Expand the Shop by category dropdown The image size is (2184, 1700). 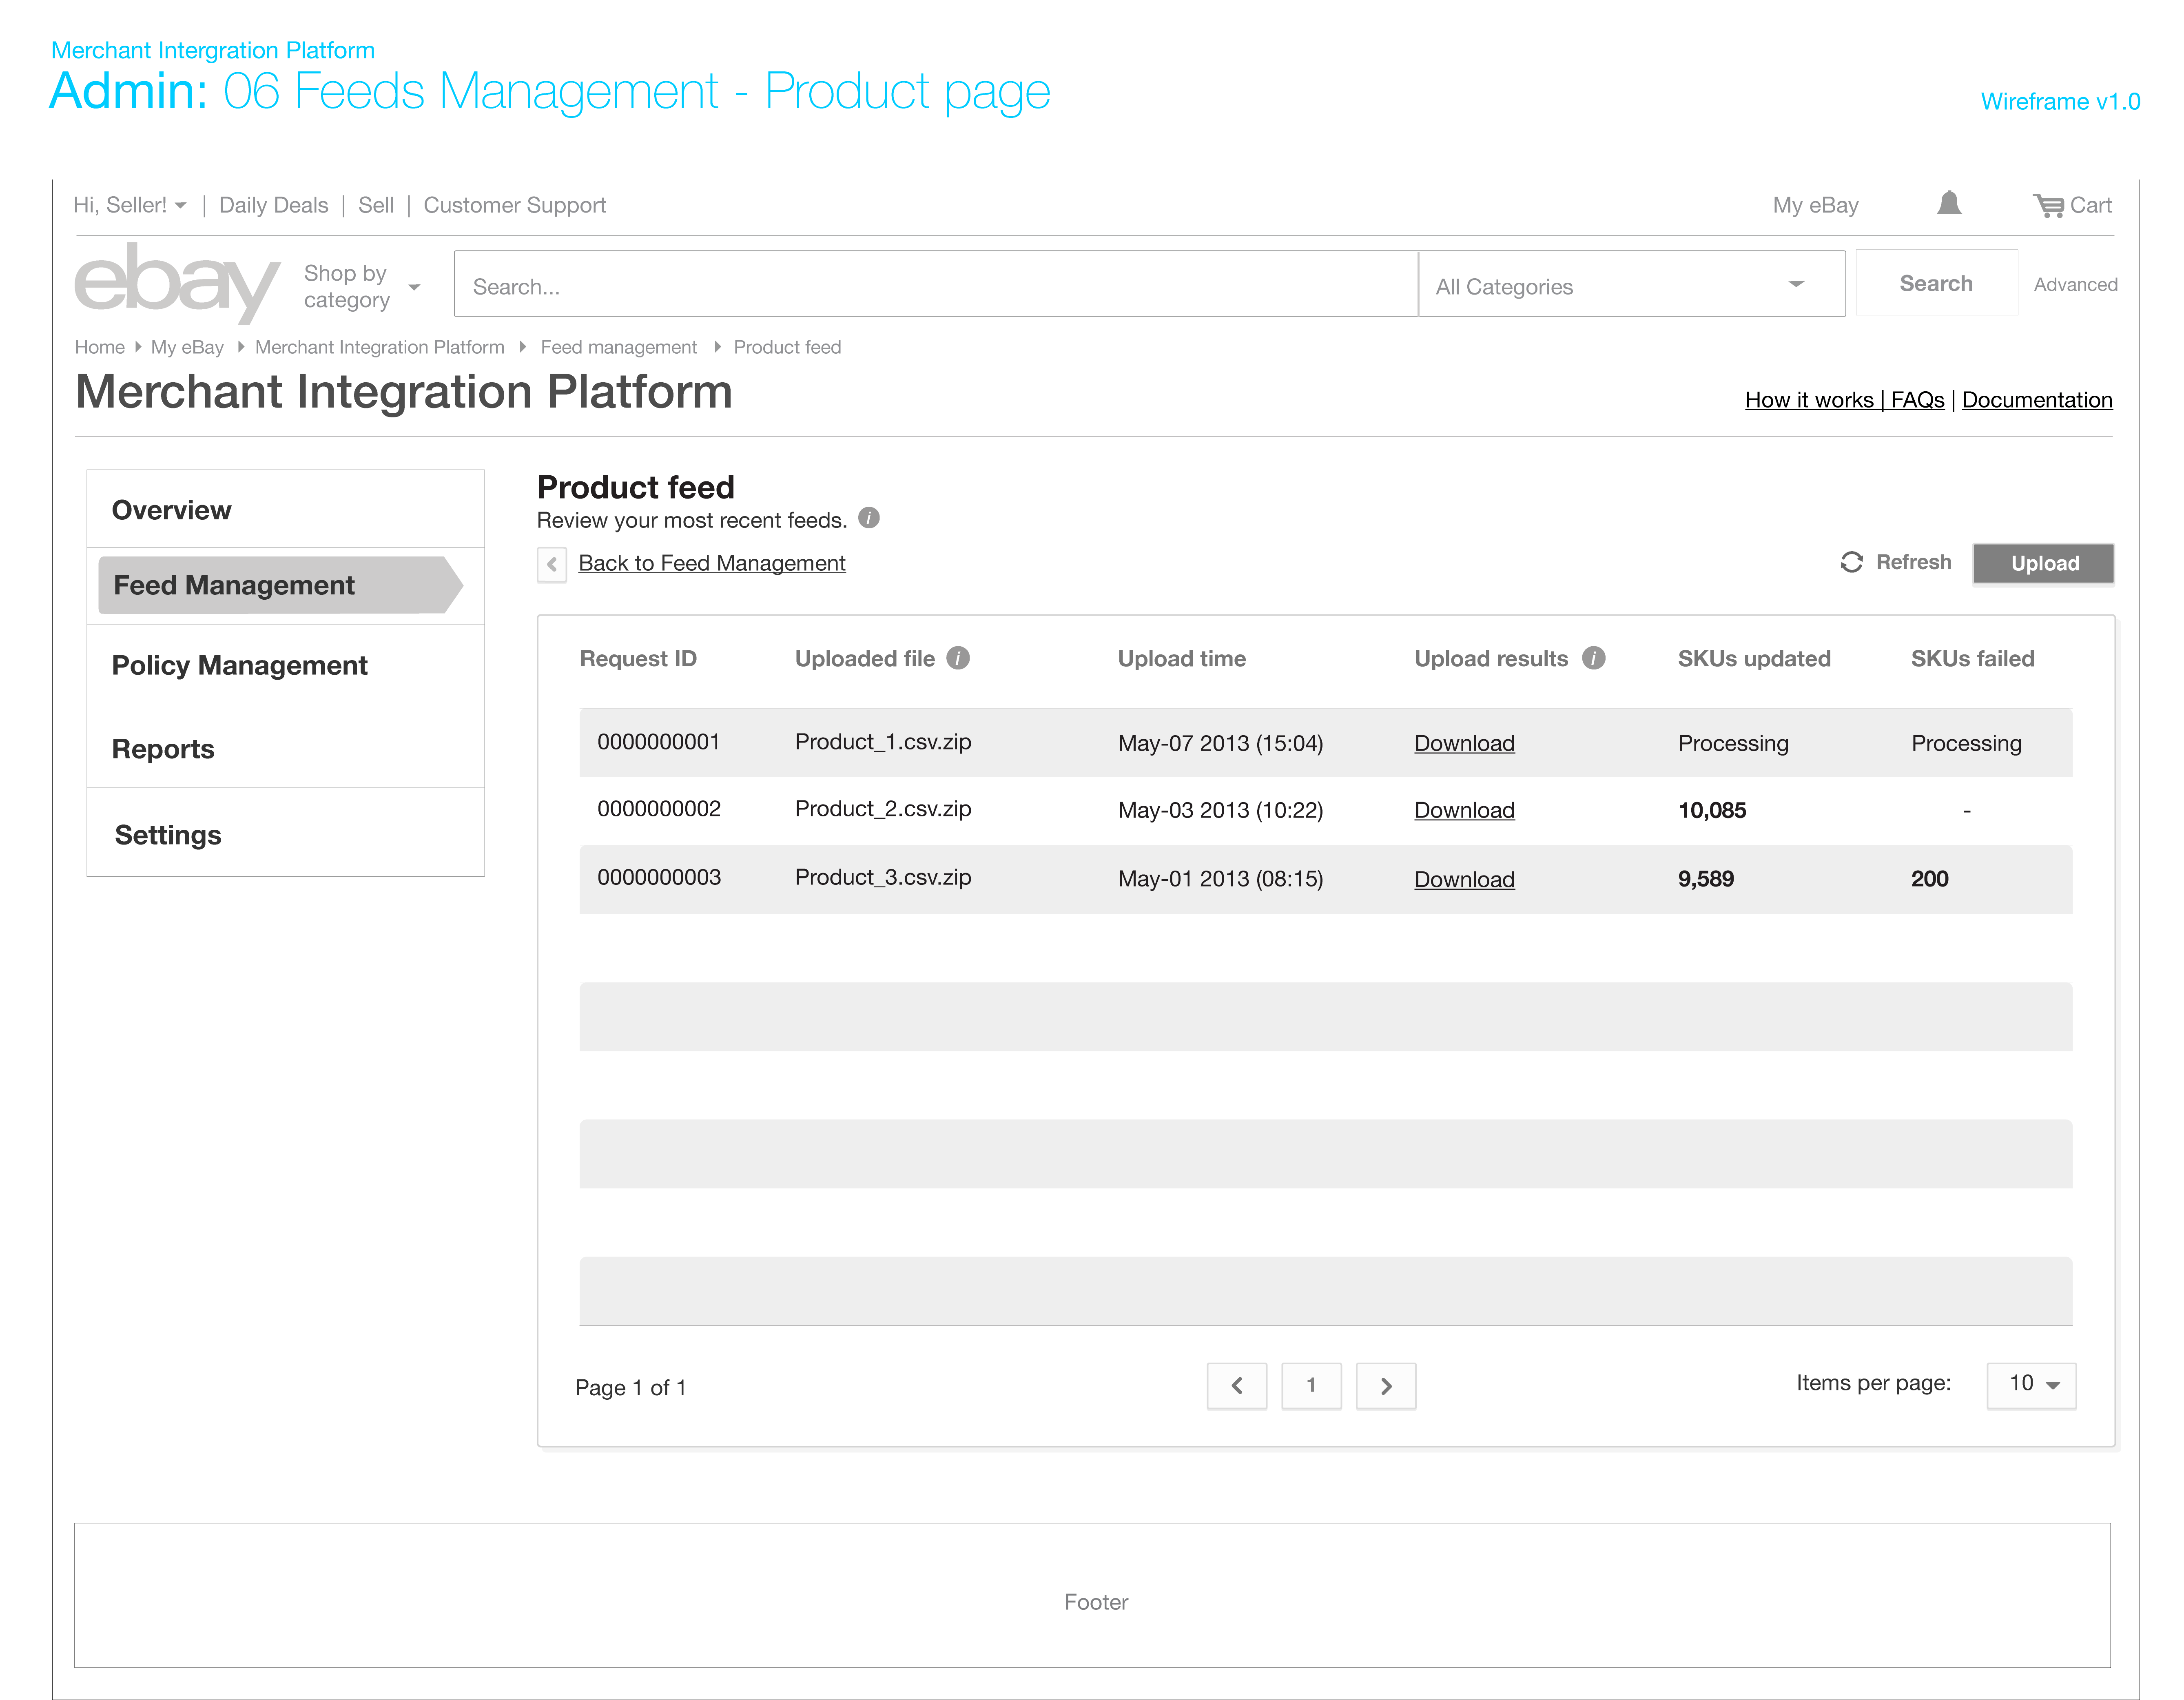click(362, 286)
